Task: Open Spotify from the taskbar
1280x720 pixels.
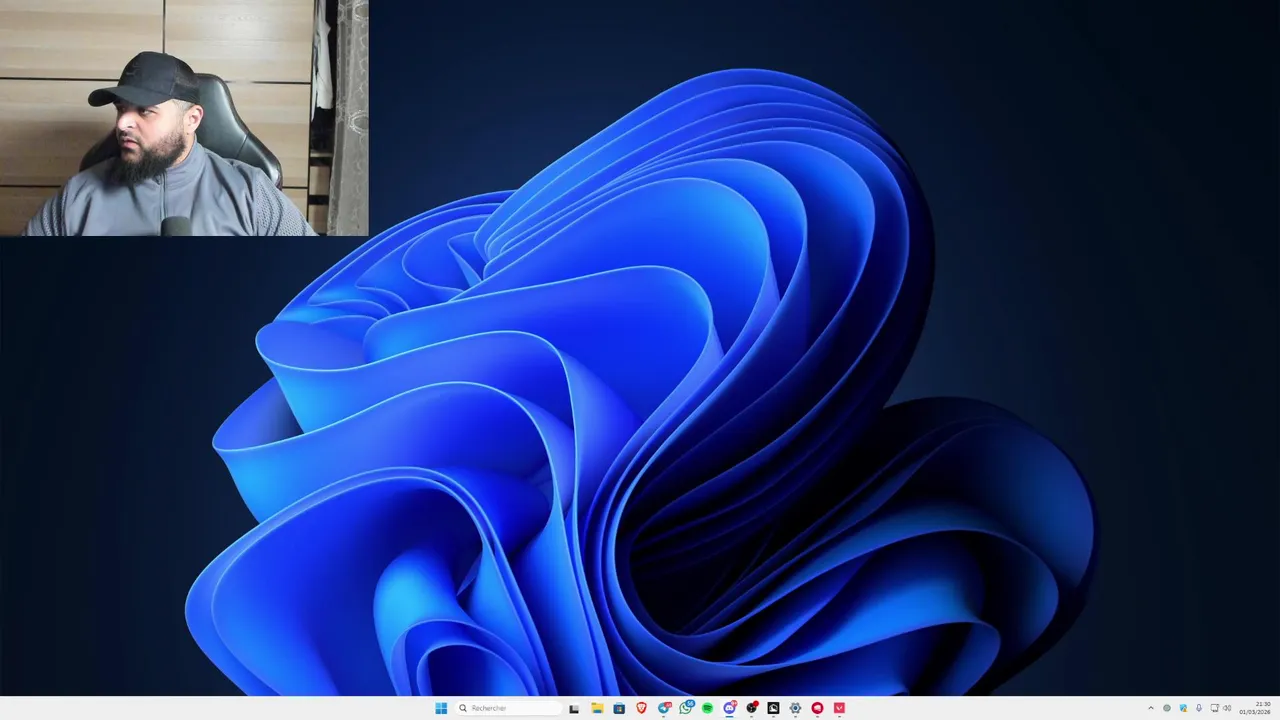Action: [x=707, y=708]
